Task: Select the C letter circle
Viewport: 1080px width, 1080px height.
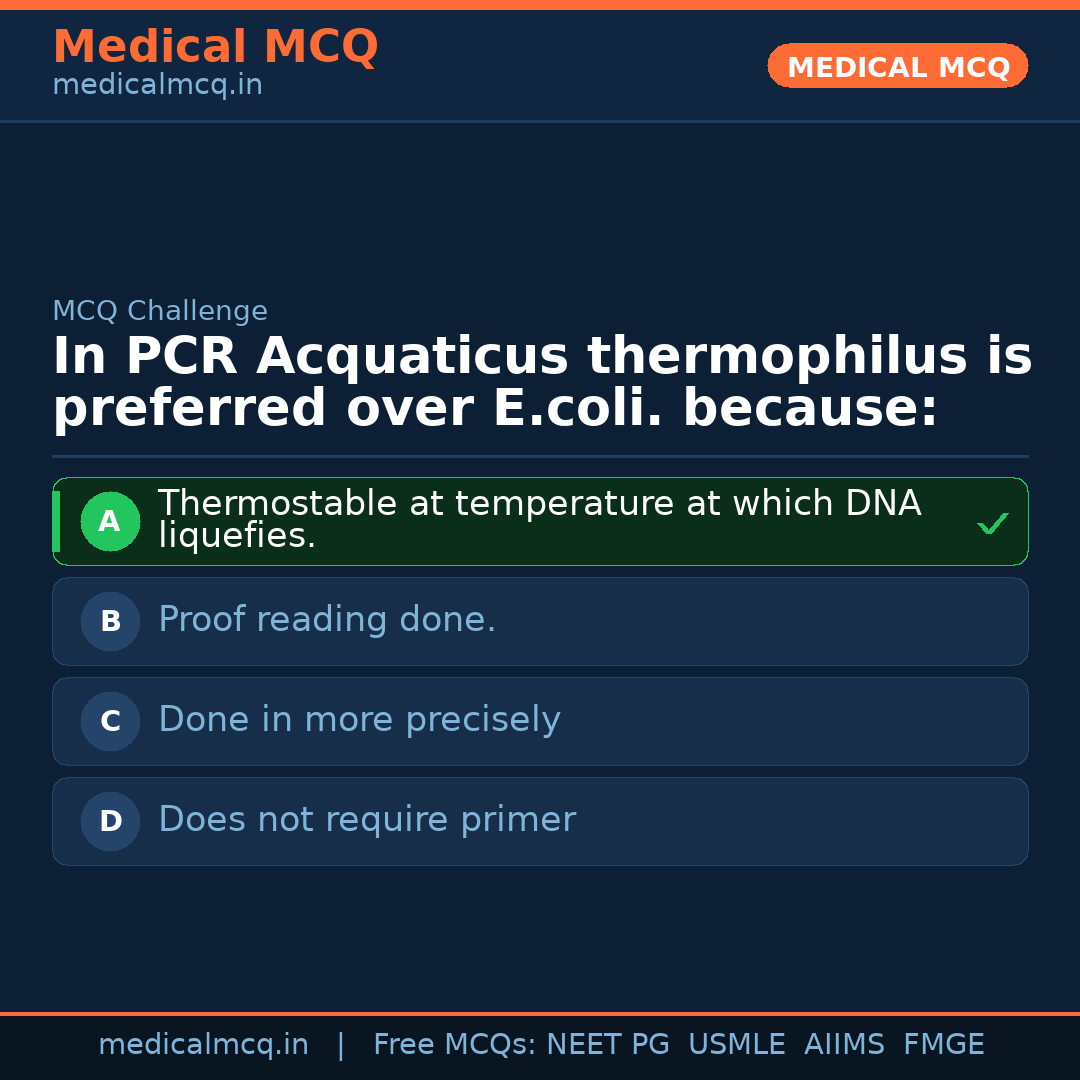Action: pos(110,721)
